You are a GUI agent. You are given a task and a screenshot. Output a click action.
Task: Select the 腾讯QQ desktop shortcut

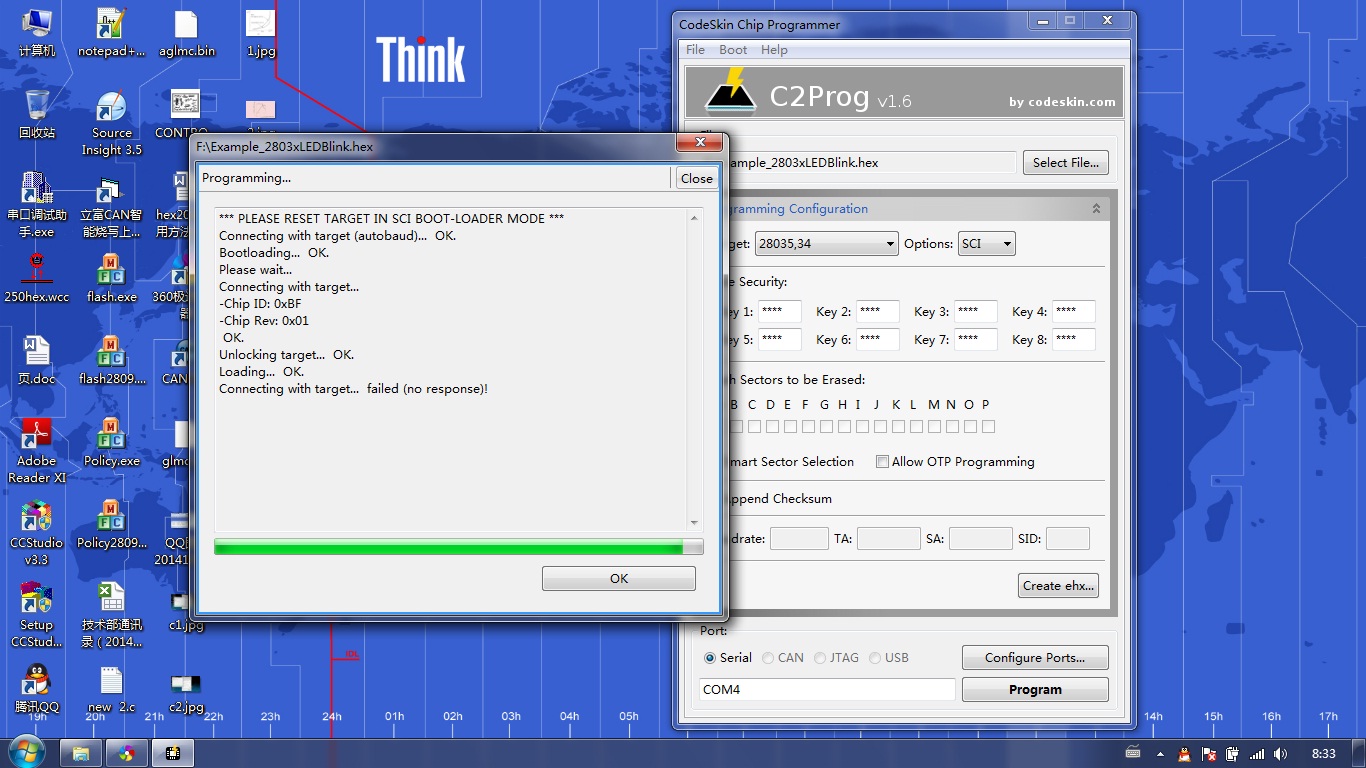pyautogui.click(x=37, y=688)
